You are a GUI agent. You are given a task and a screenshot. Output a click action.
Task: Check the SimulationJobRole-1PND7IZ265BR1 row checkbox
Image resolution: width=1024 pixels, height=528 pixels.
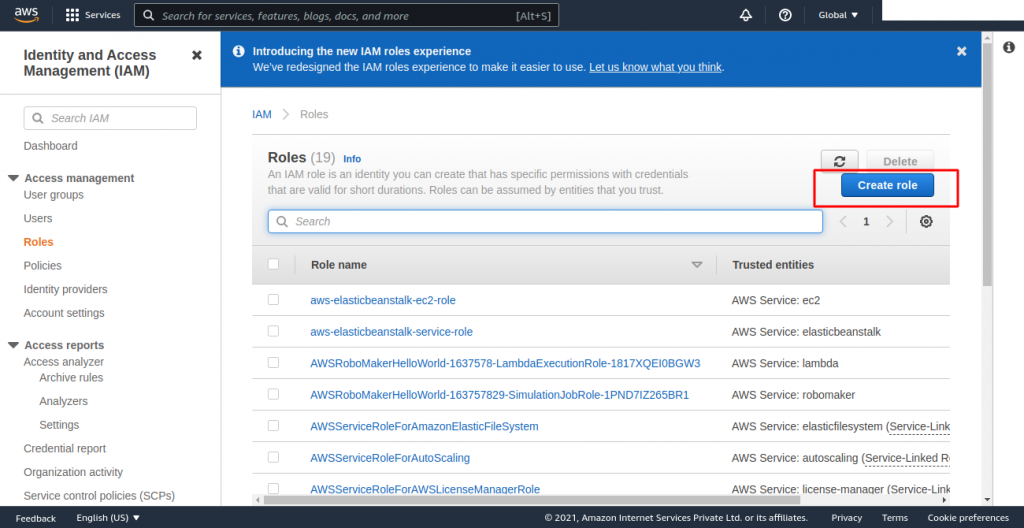tap(274, 393)
